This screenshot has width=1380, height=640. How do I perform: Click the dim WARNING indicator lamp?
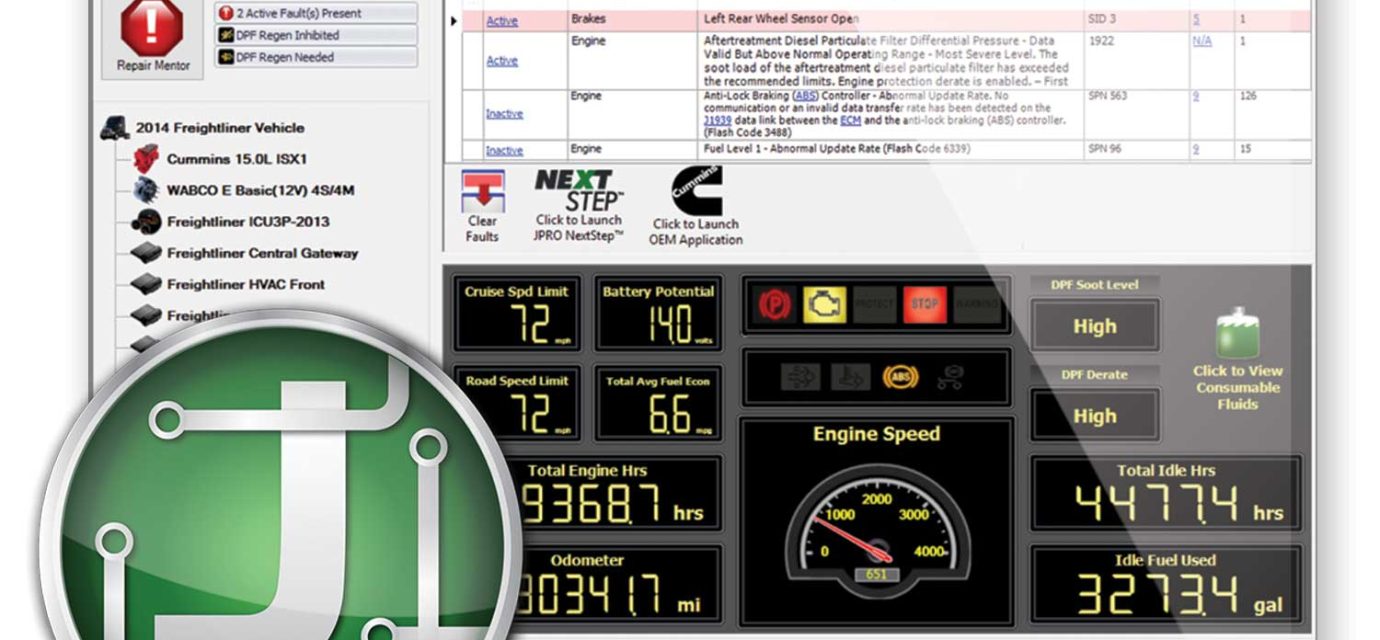point(977,305)
